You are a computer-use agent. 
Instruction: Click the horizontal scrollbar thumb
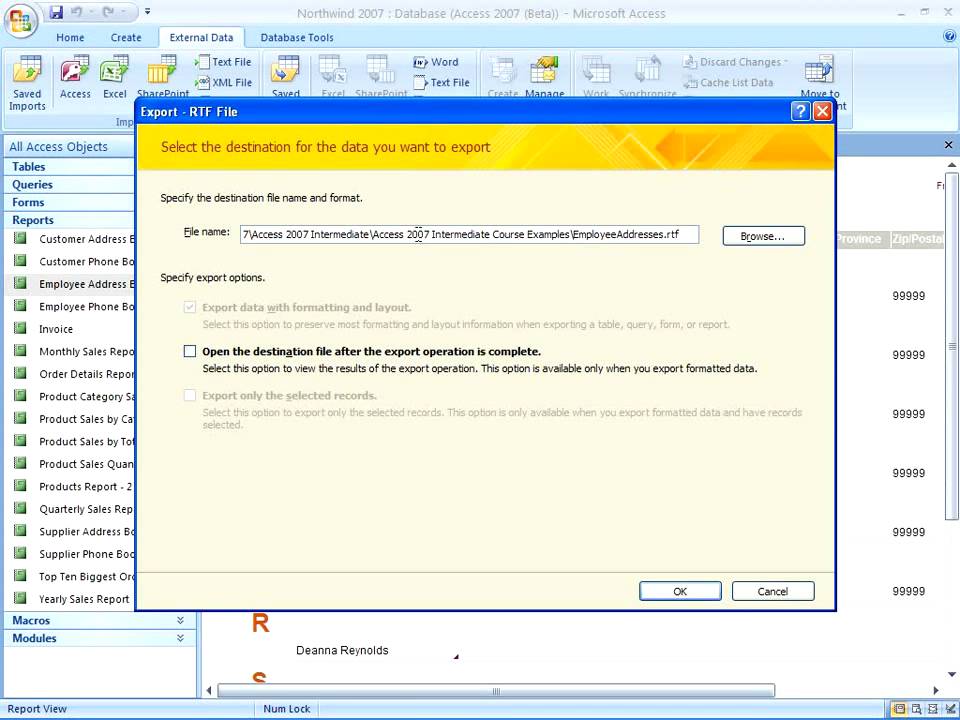tap(496, 691)
